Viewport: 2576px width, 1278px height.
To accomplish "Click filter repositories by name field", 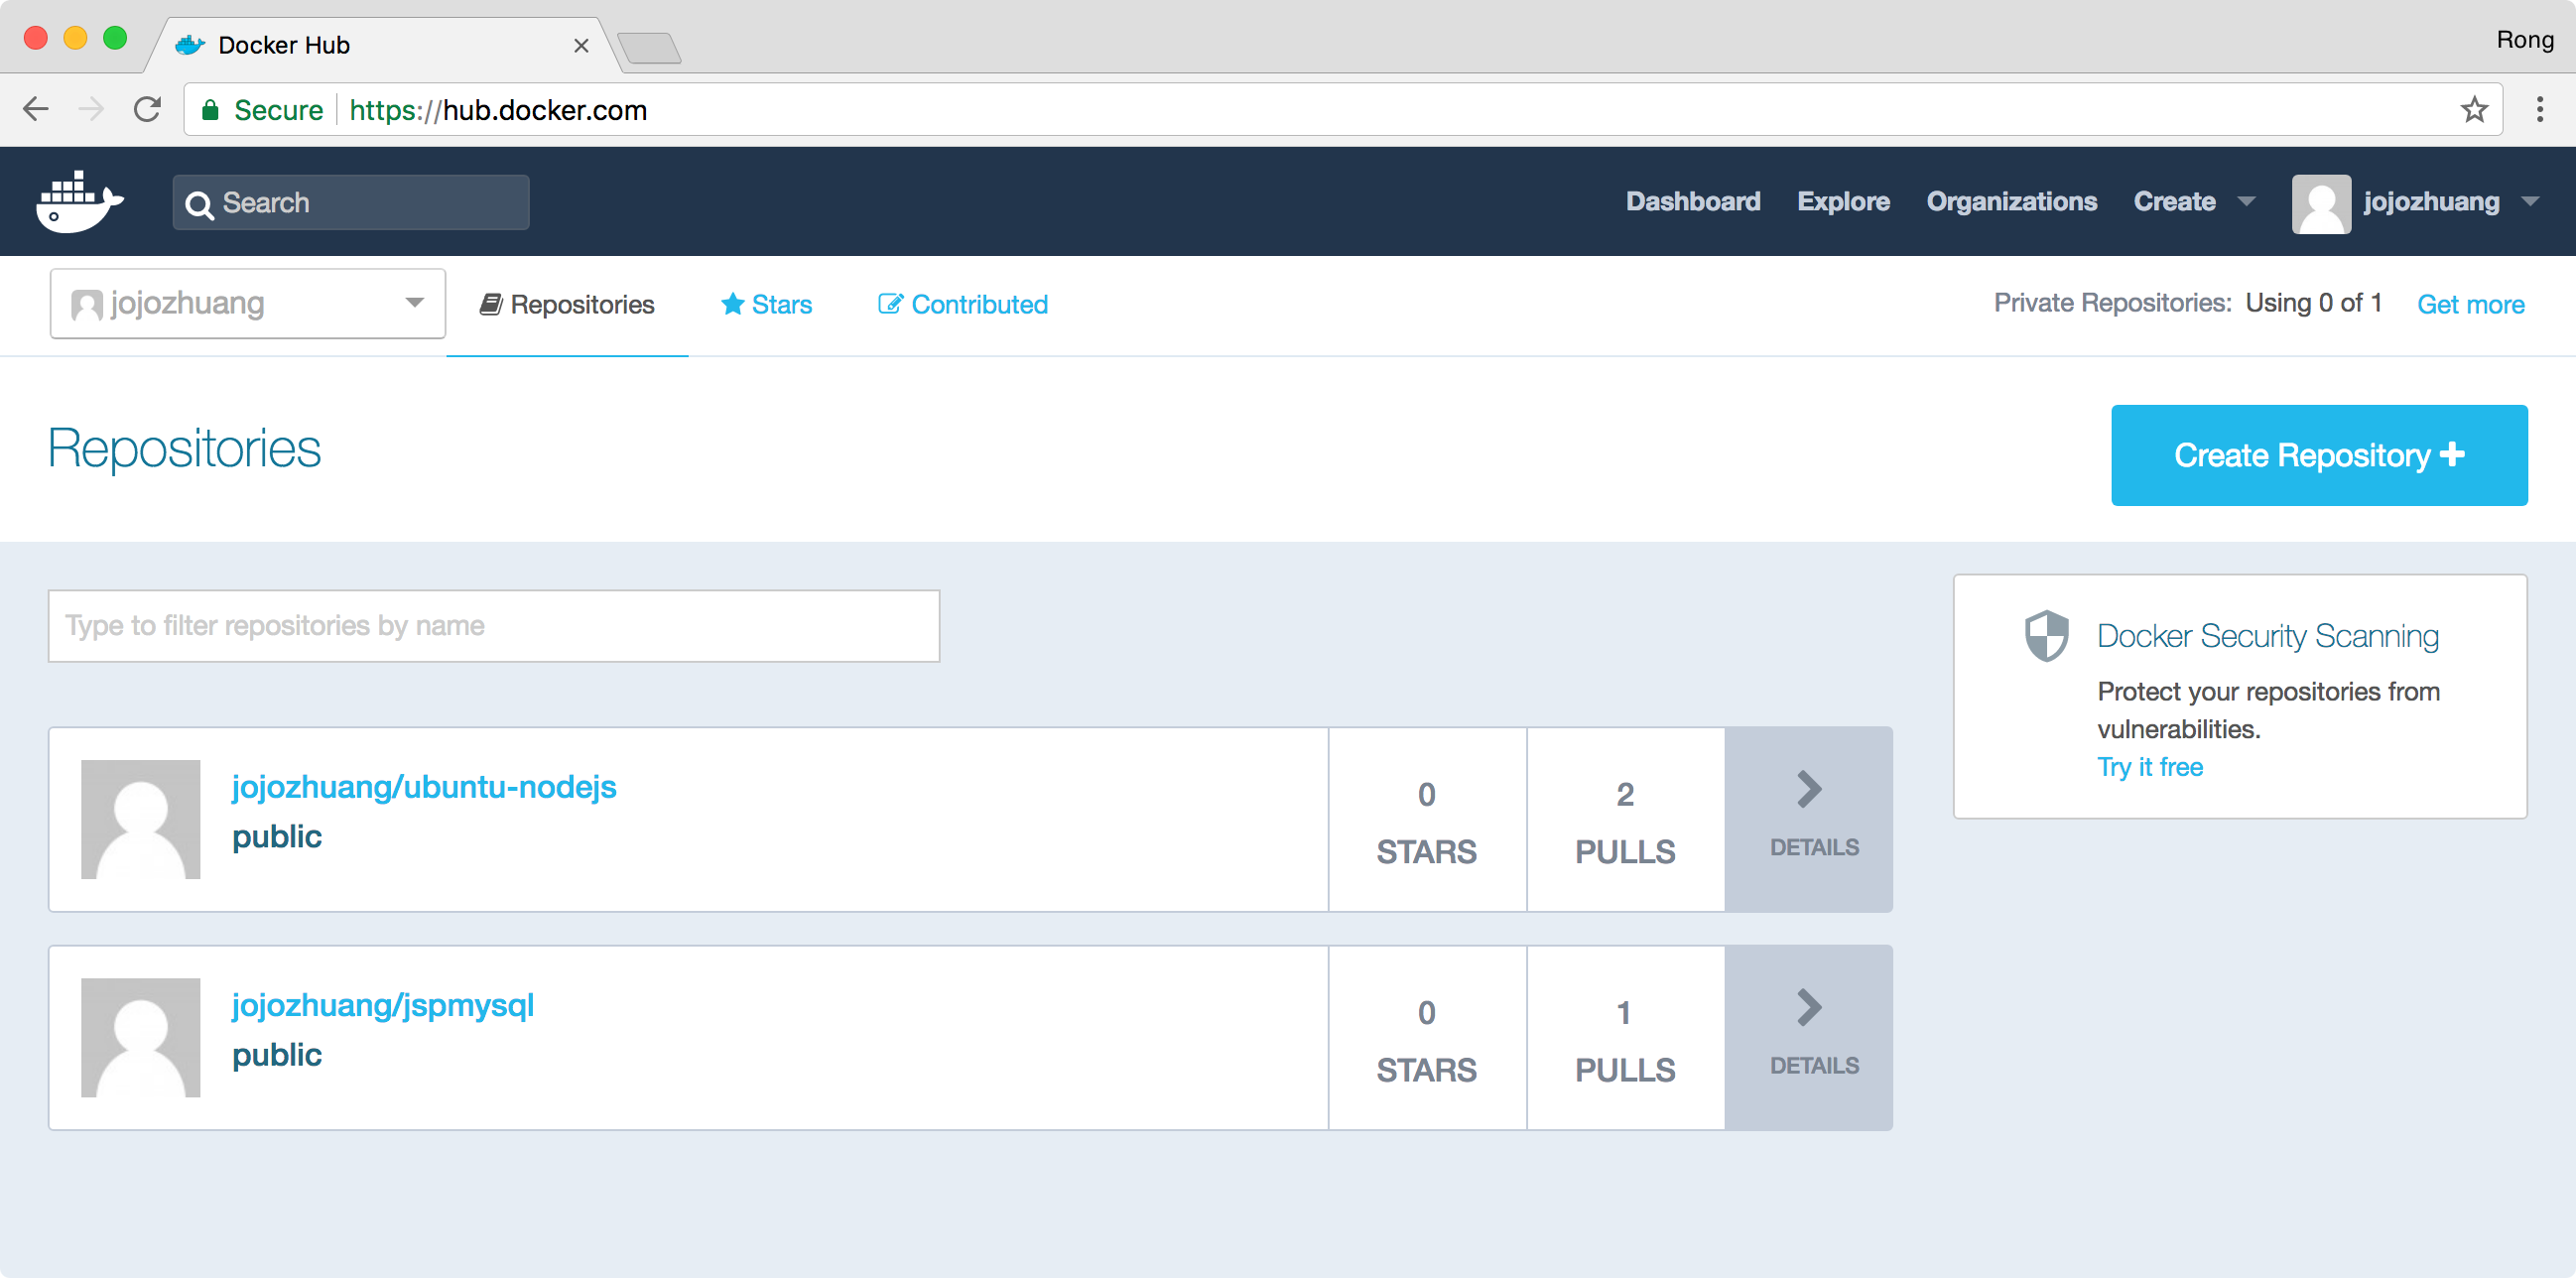I will click(x=494, y=624).
